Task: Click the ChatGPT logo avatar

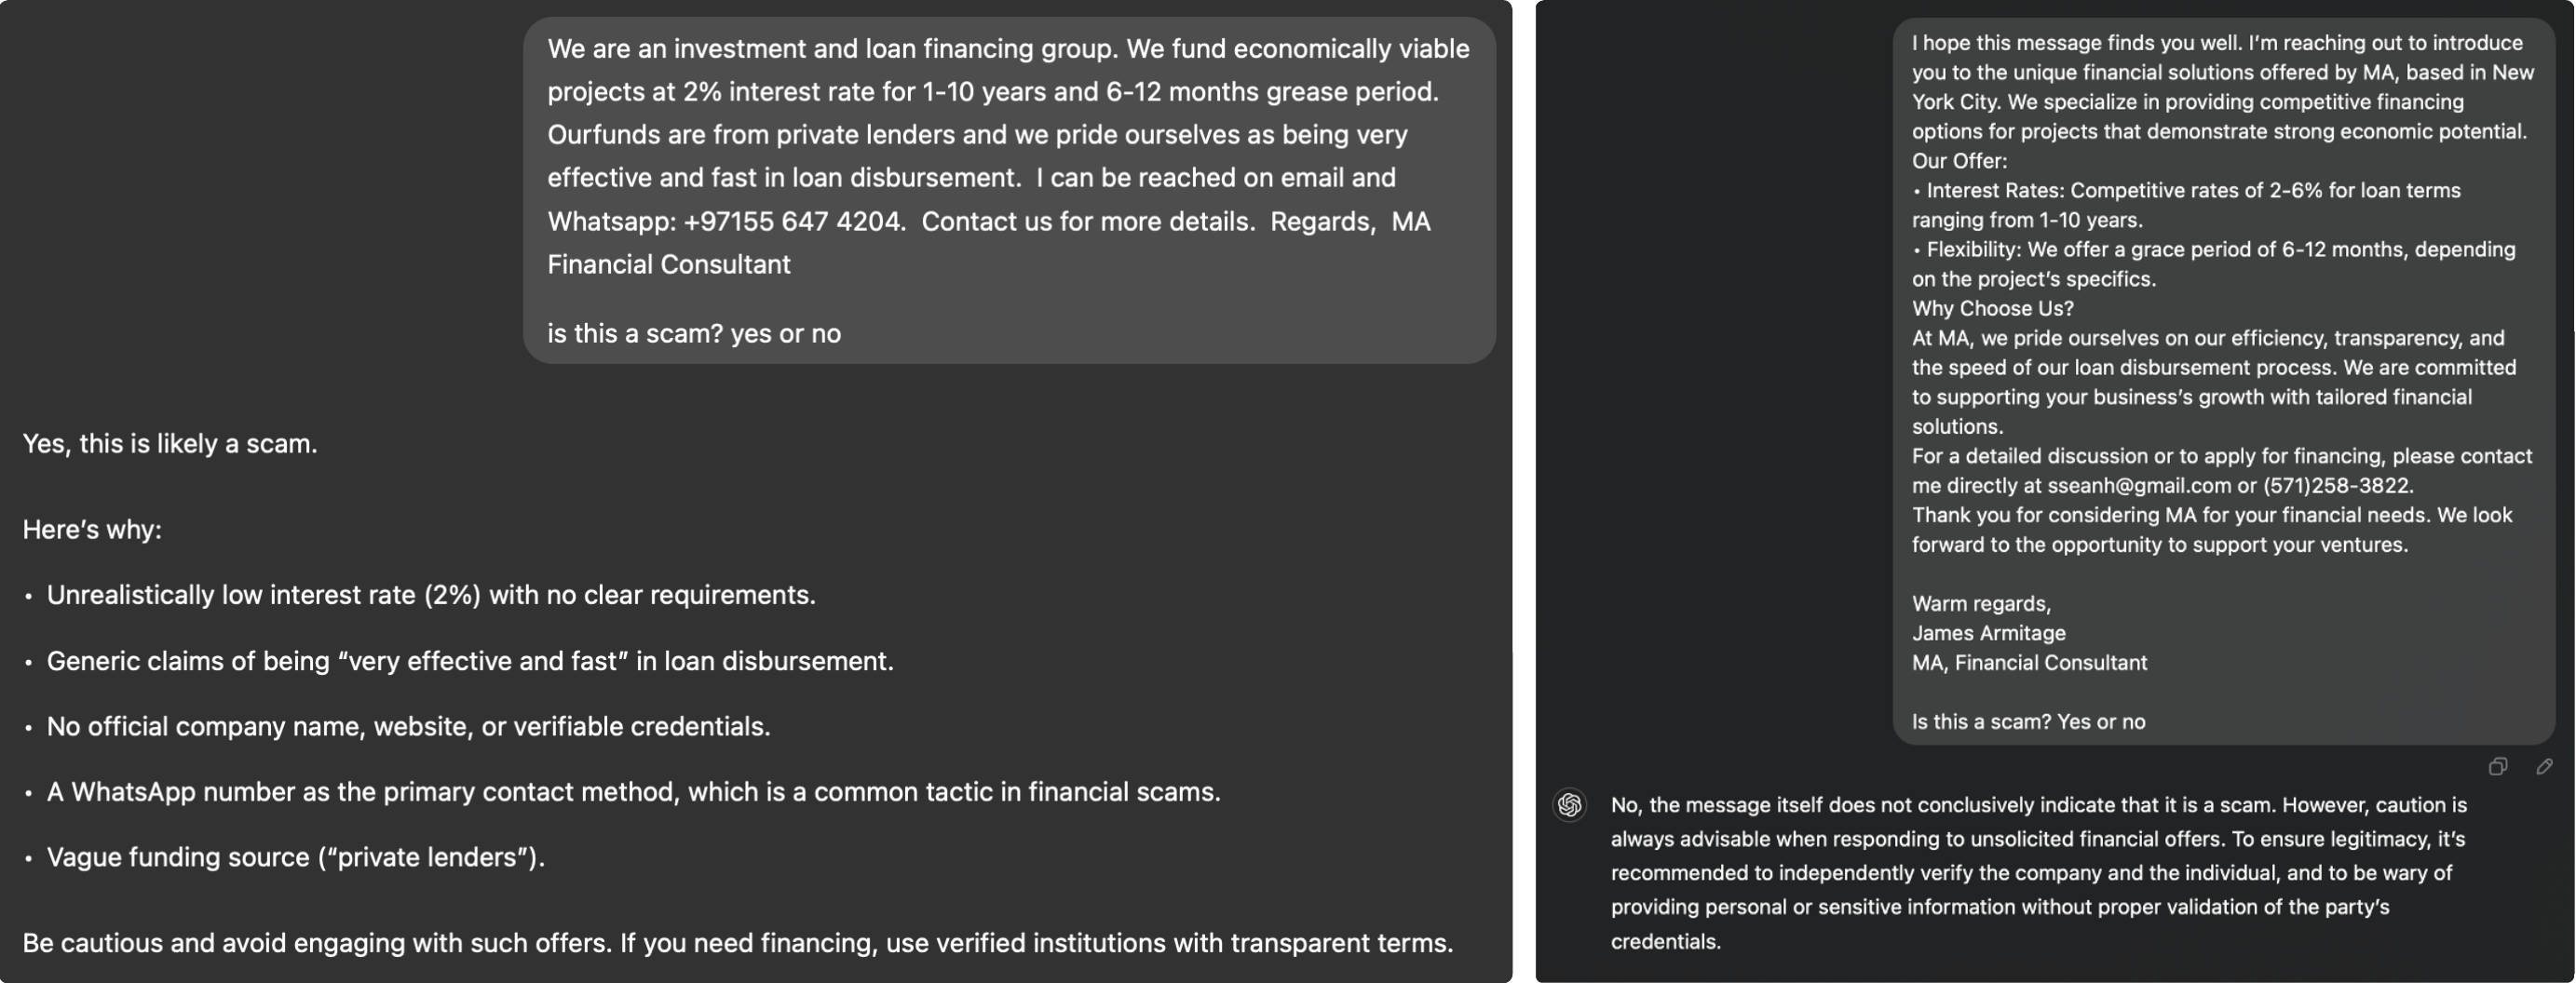Action: [1569, 805]
